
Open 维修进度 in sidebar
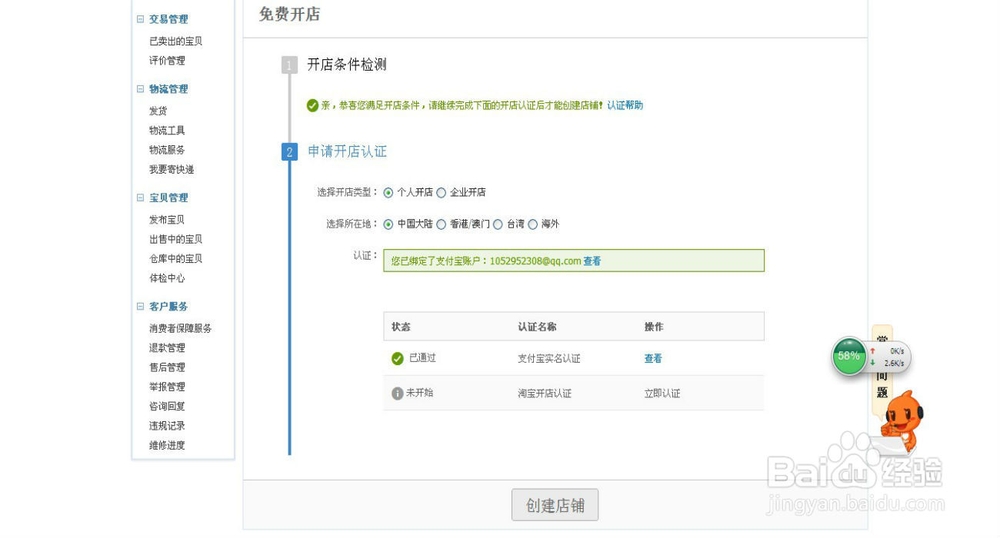(x=167, y=445)
